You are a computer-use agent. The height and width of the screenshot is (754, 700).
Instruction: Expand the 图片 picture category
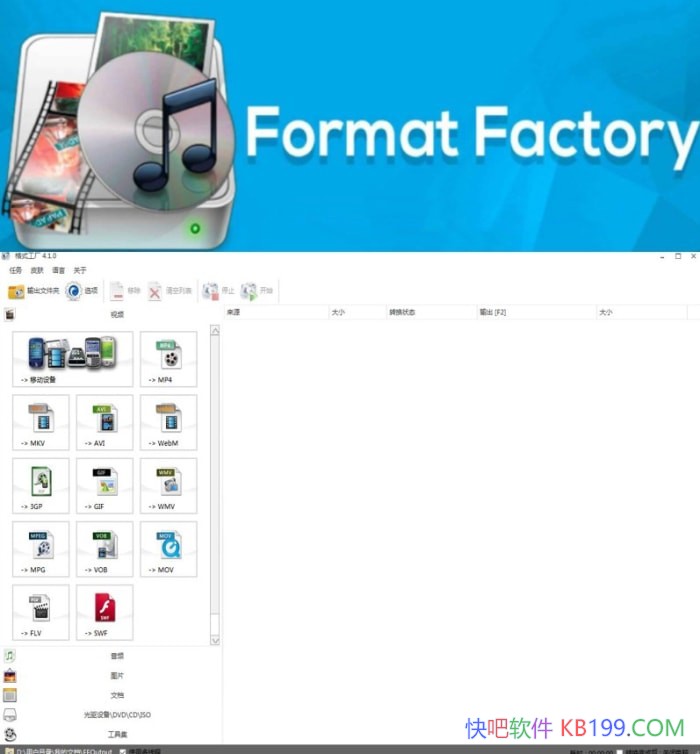pos(116,676)
